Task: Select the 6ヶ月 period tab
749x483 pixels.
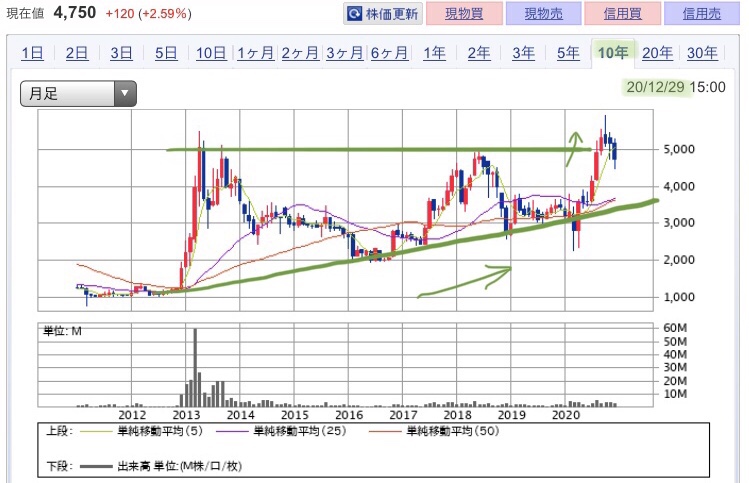Action: click(x=389, y=54)
